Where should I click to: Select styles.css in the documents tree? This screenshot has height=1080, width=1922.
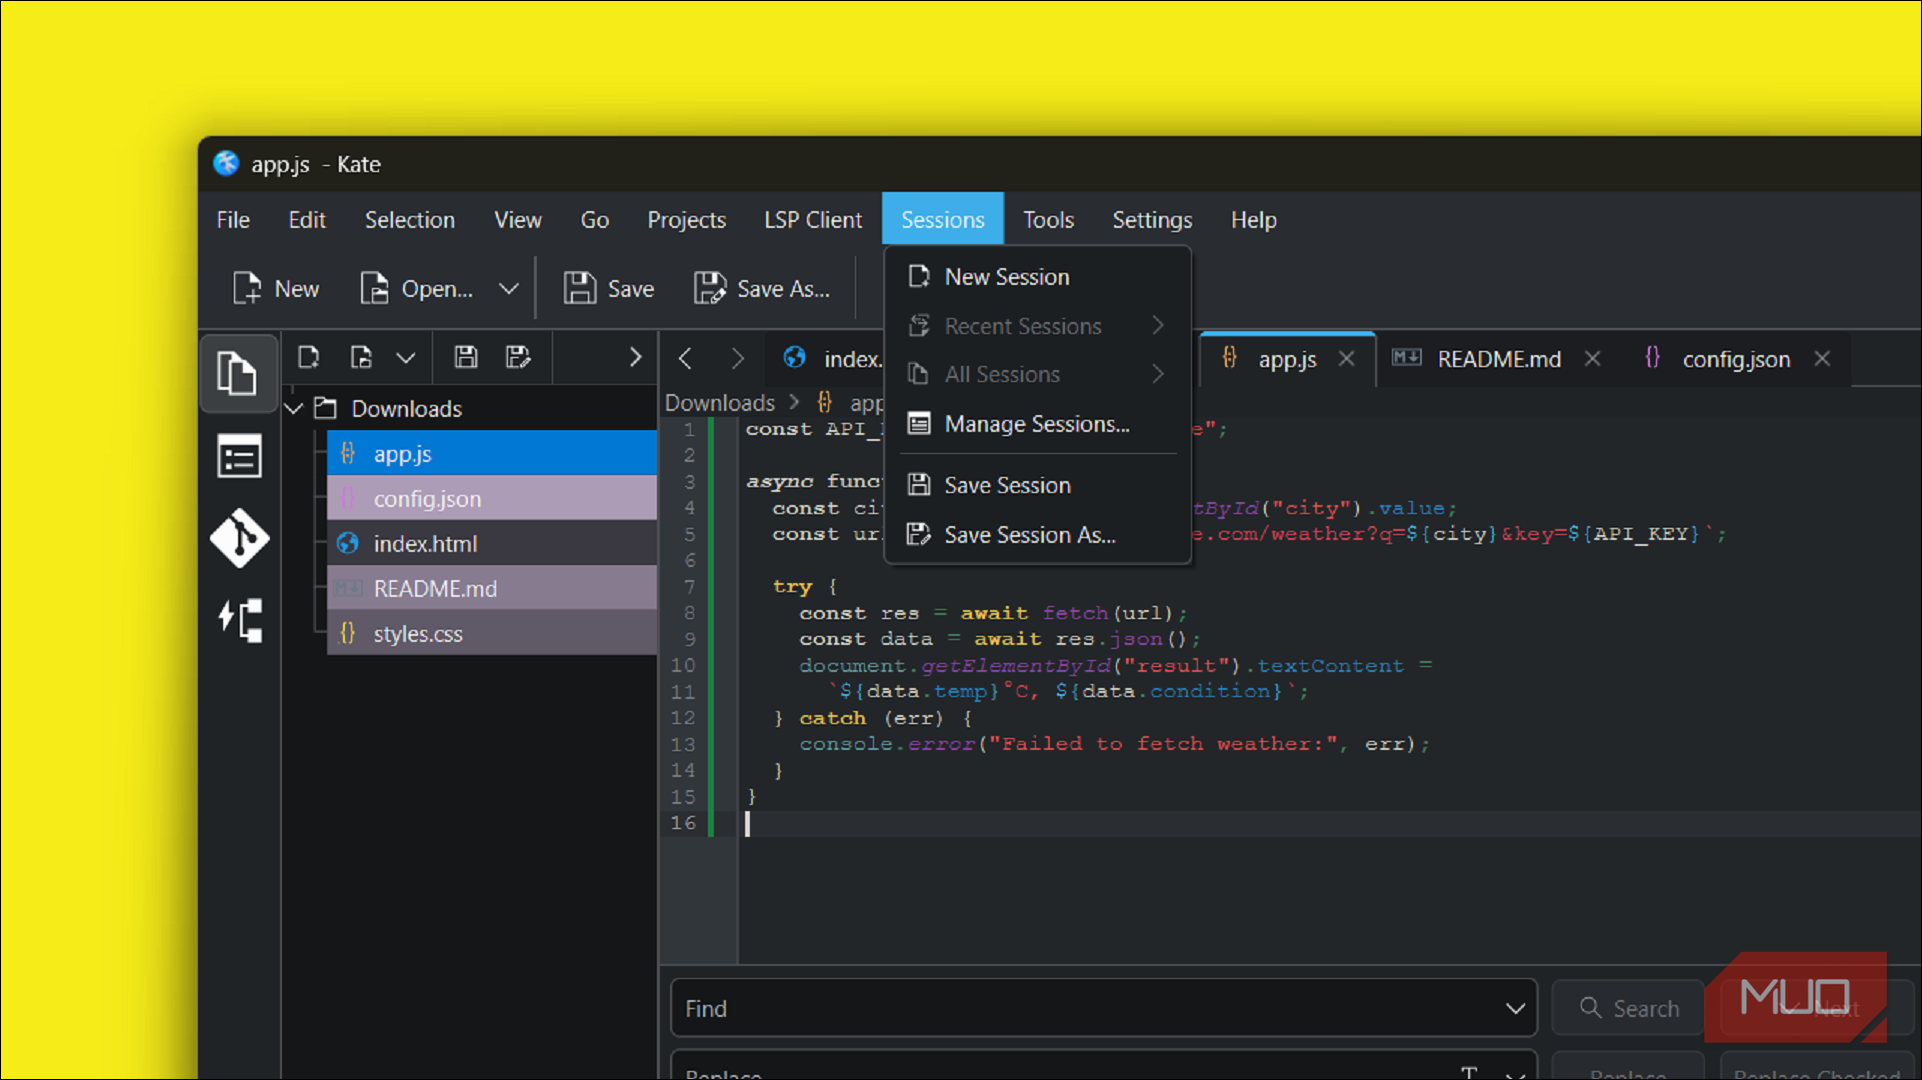pyautogui.click(x=491, y=634)
